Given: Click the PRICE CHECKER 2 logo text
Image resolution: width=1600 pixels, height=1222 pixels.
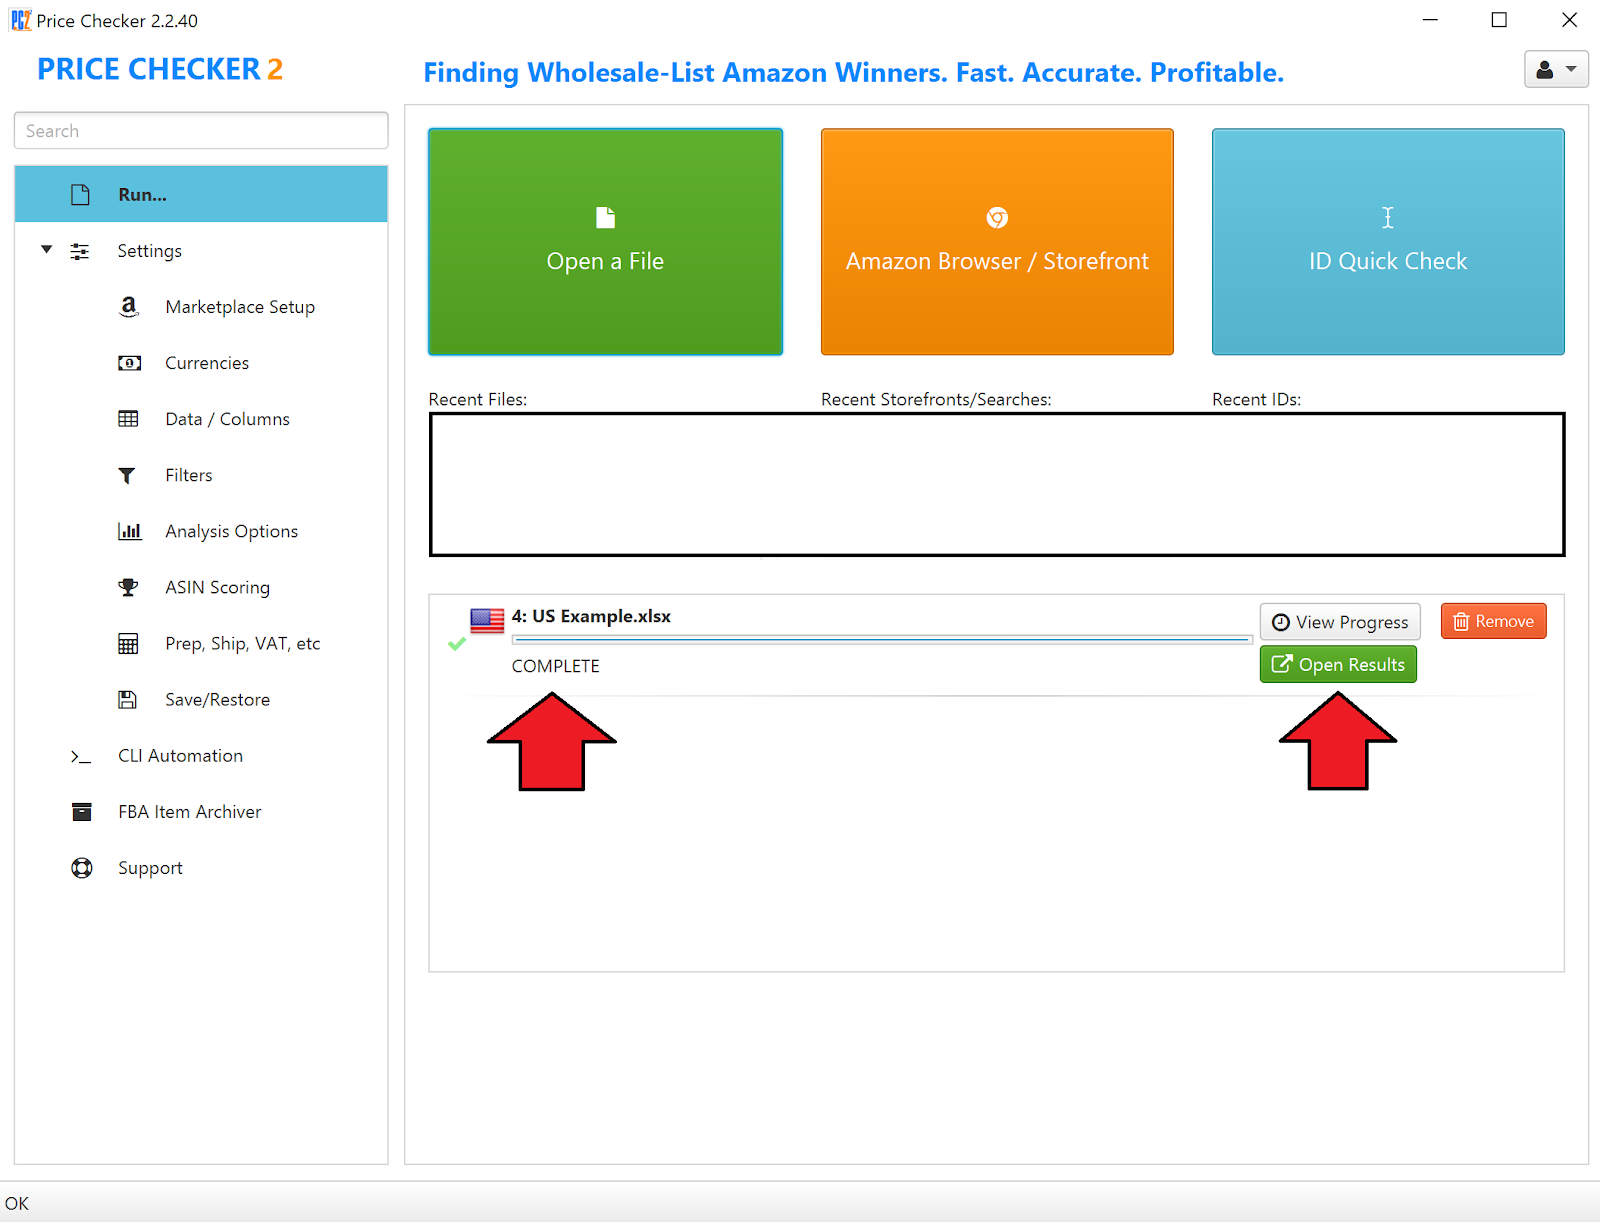Looking at the screenshot, I should pos(160,69).
